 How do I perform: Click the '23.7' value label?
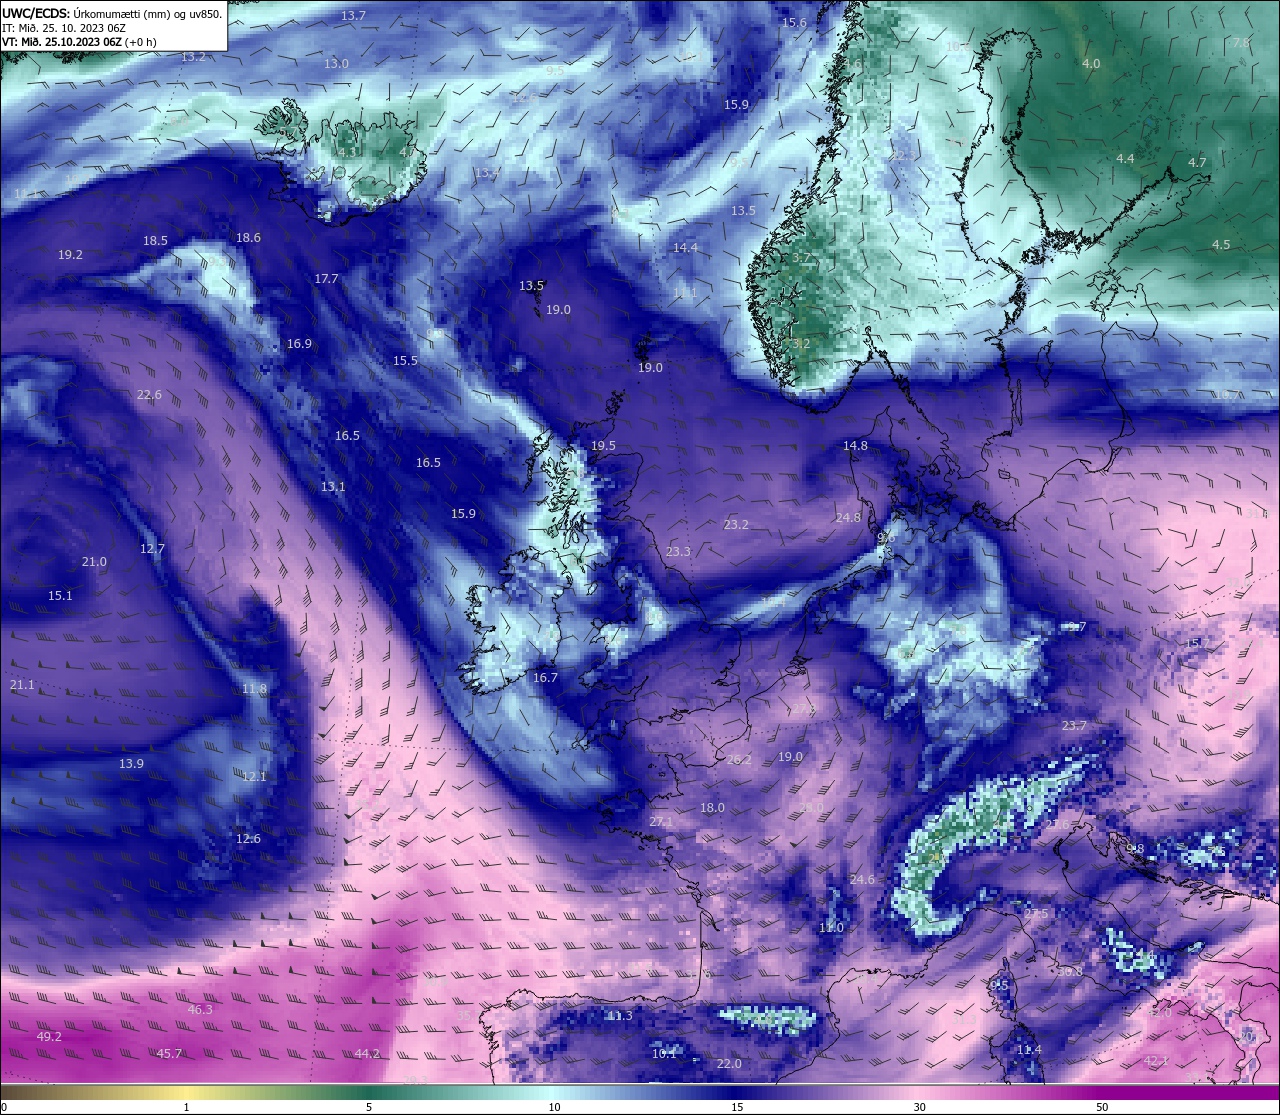pos(1074,726)
